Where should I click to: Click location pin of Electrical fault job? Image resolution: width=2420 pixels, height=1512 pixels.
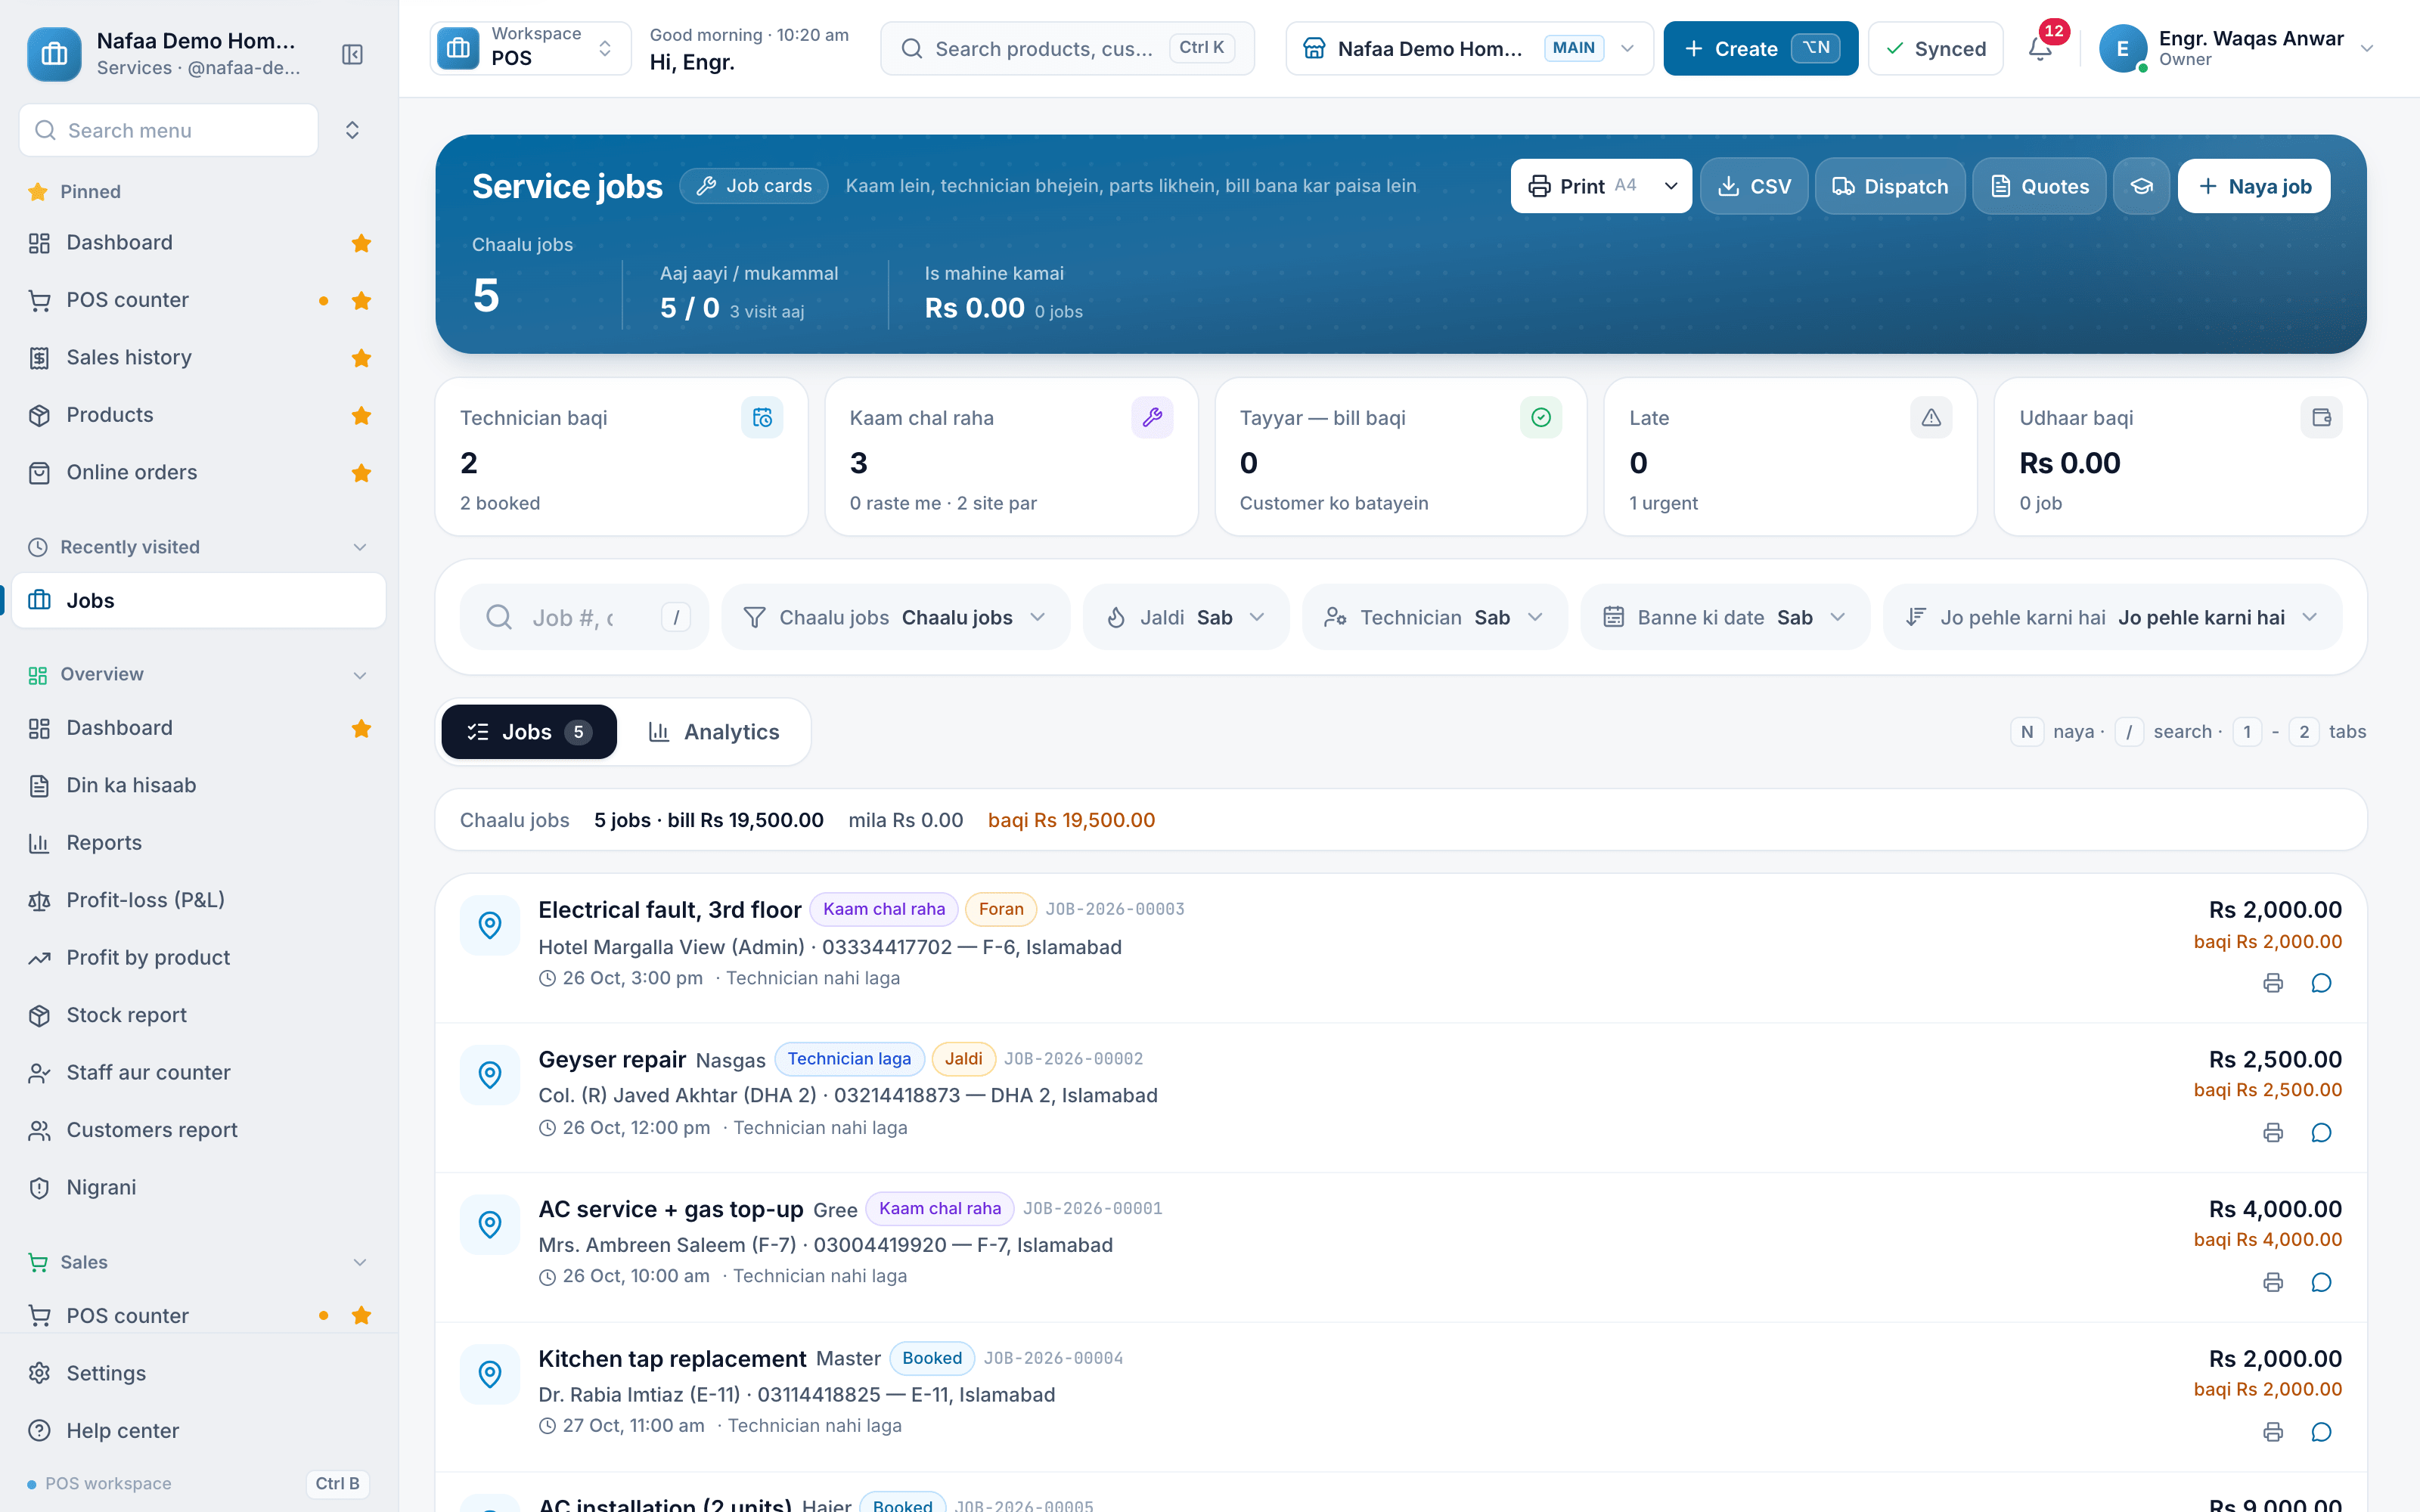490,925
